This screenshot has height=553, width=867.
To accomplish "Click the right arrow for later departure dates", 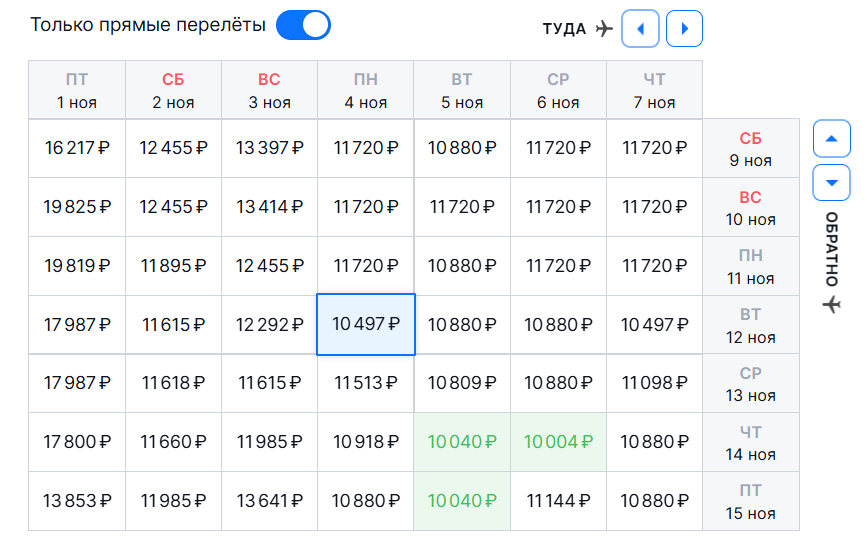I will pyautogui.click(x=684, y=29).
